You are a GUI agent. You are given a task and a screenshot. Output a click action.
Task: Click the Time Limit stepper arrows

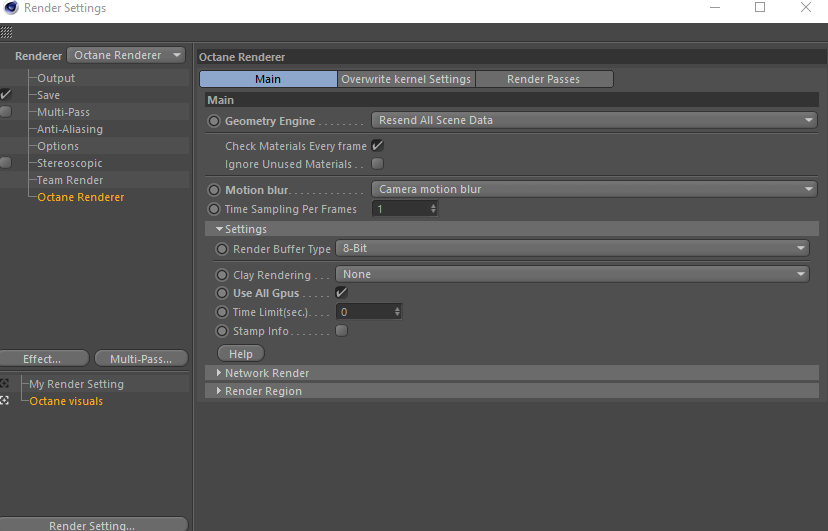click(x=397, y=312)
